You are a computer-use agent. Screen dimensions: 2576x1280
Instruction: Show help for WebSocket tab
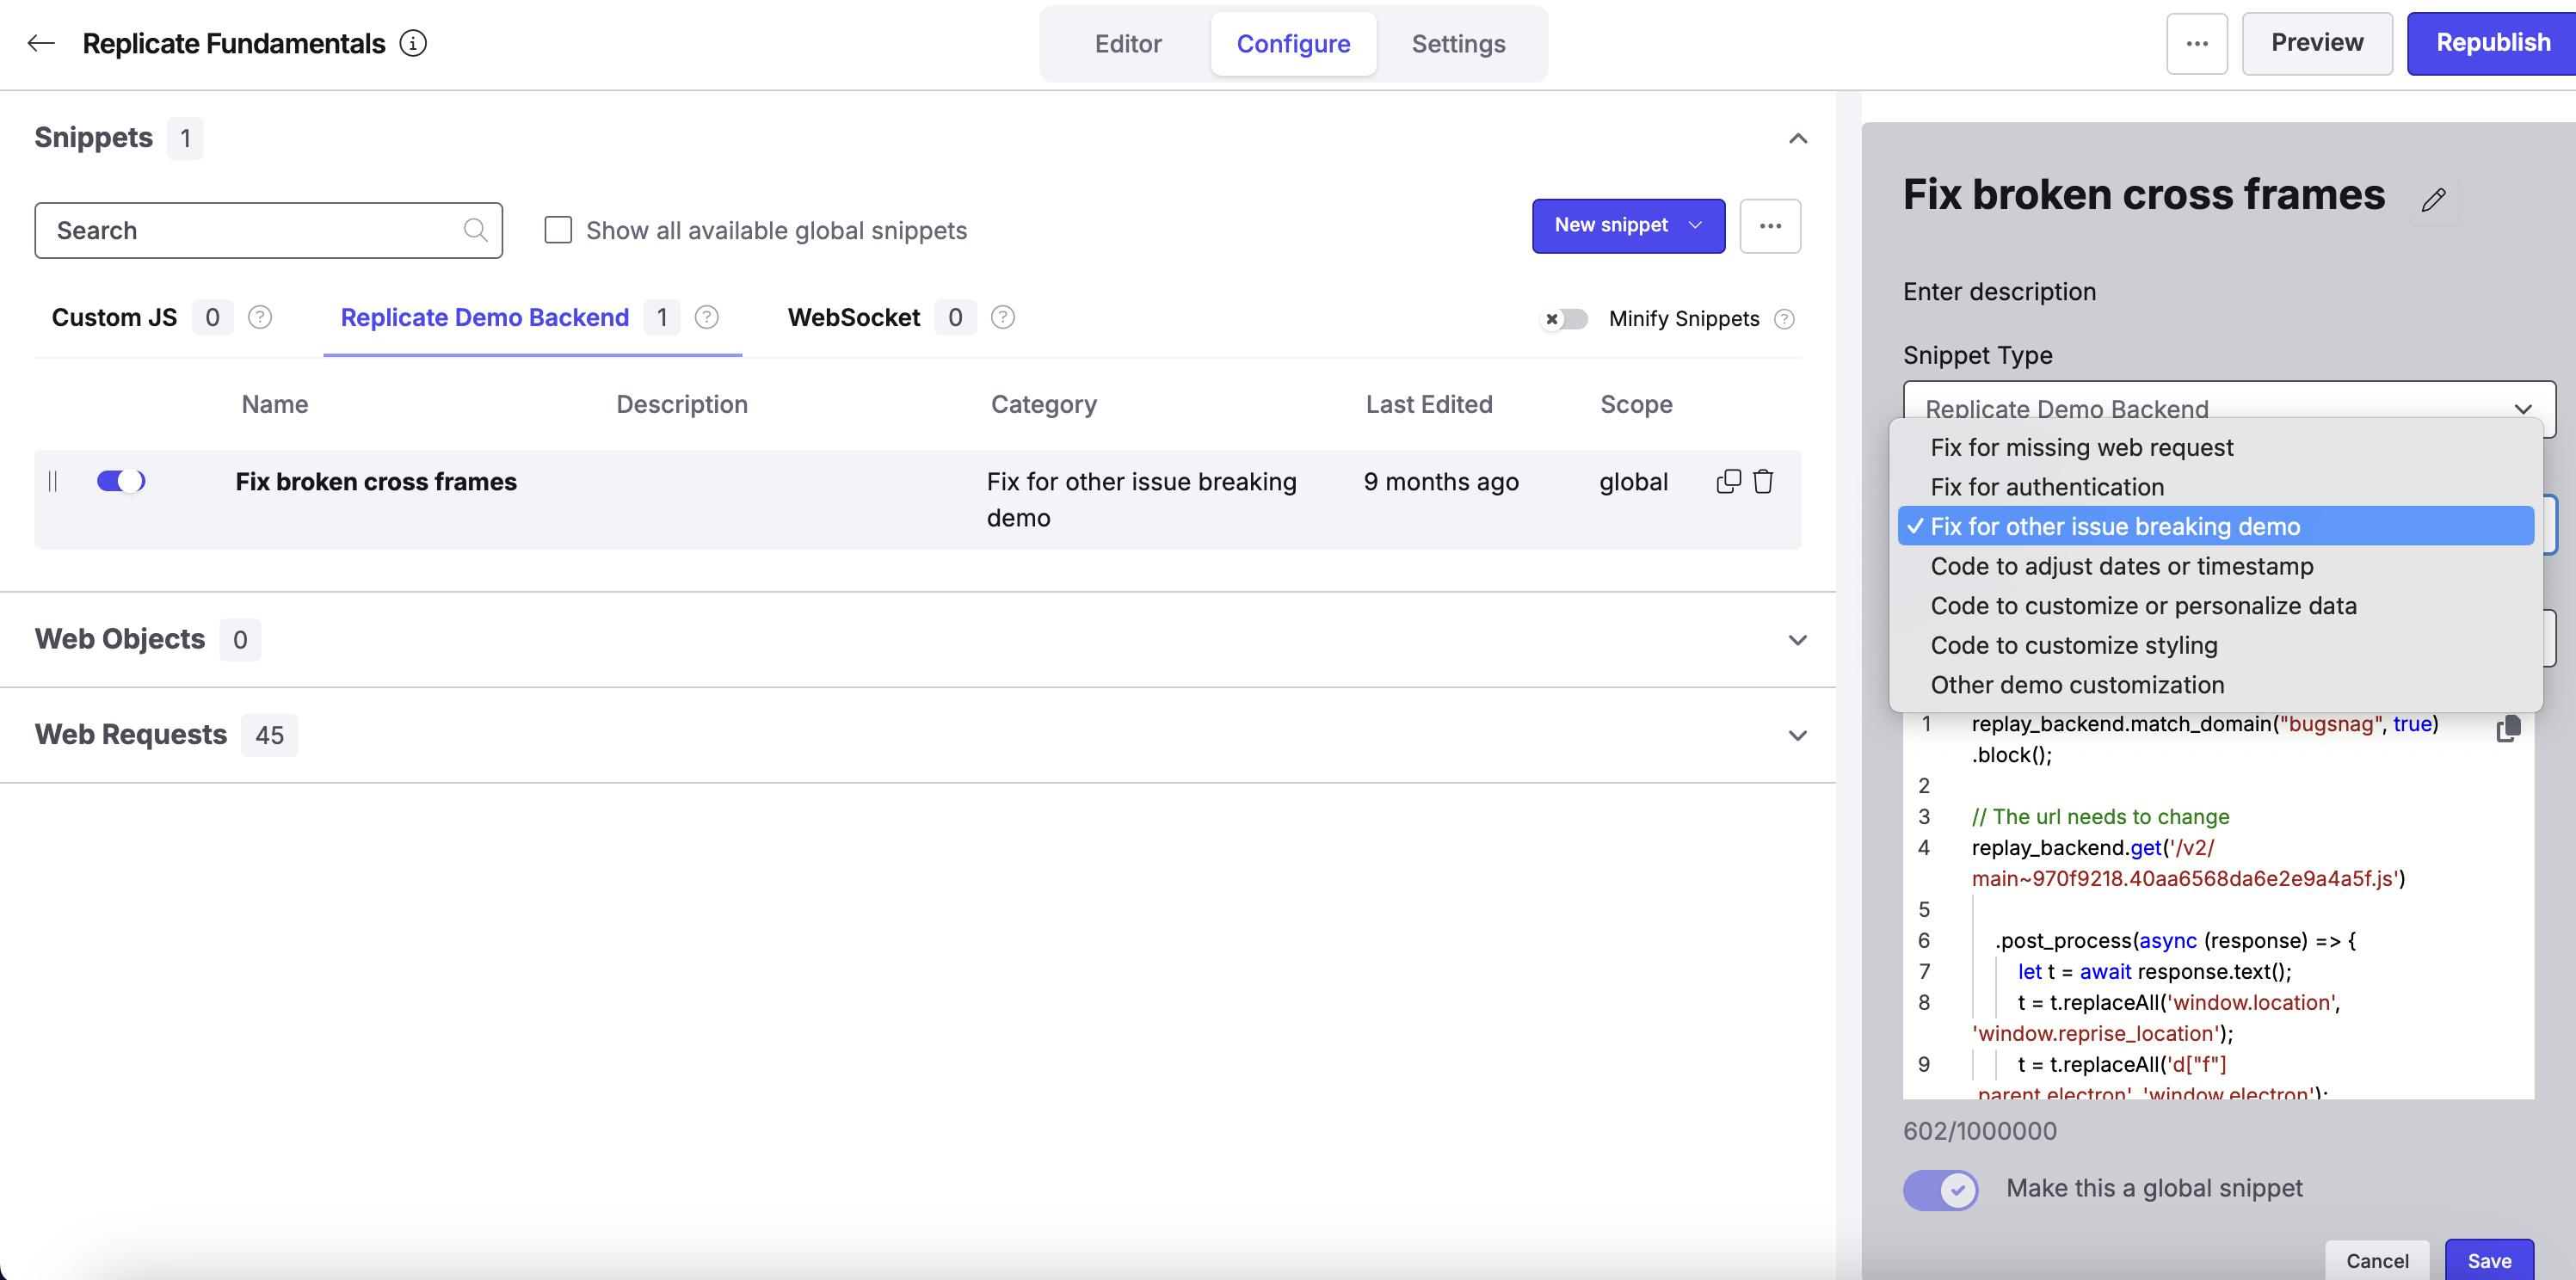point(1003,318)
